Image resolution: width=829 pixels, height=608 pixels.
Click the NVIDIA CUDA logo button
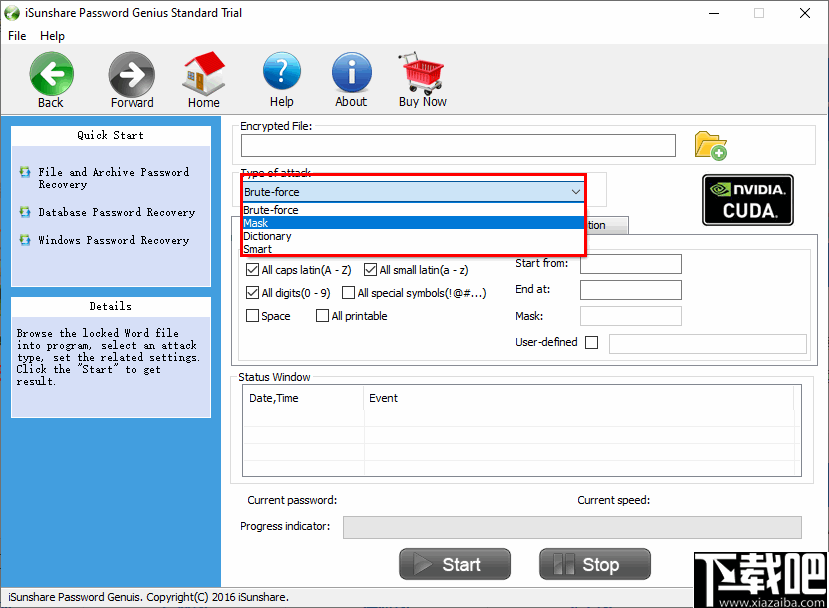pos(748,200)
